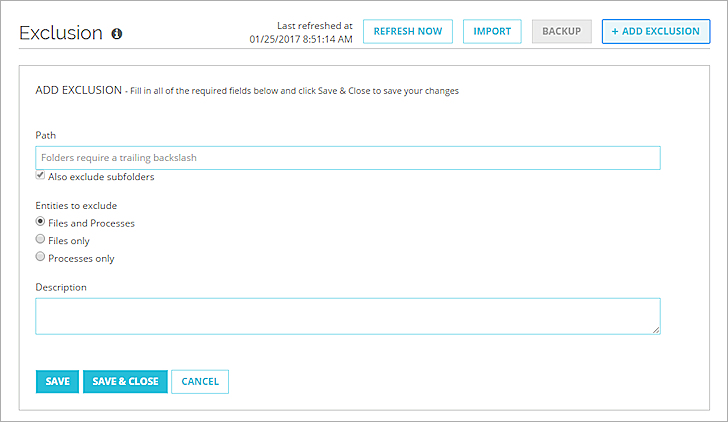
Task: Toggle the Also exclude subfolders checkbox
Action: 40,176
